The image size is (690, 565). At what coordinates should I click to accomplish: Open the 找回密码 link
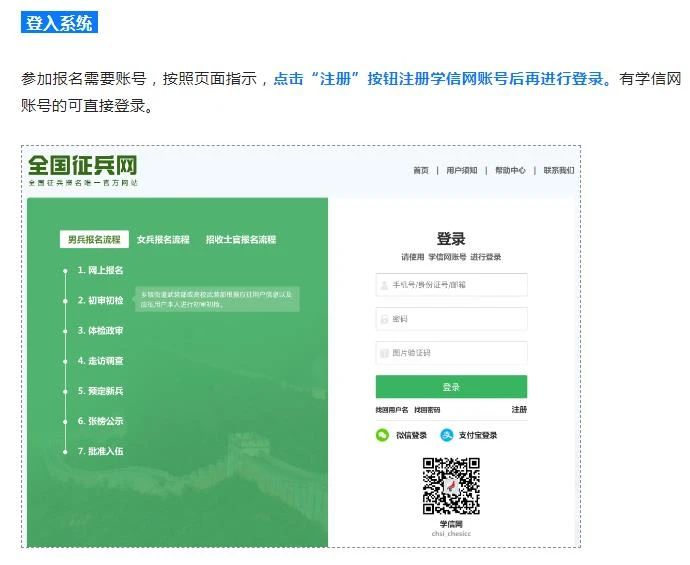click(x=427, y=410)
